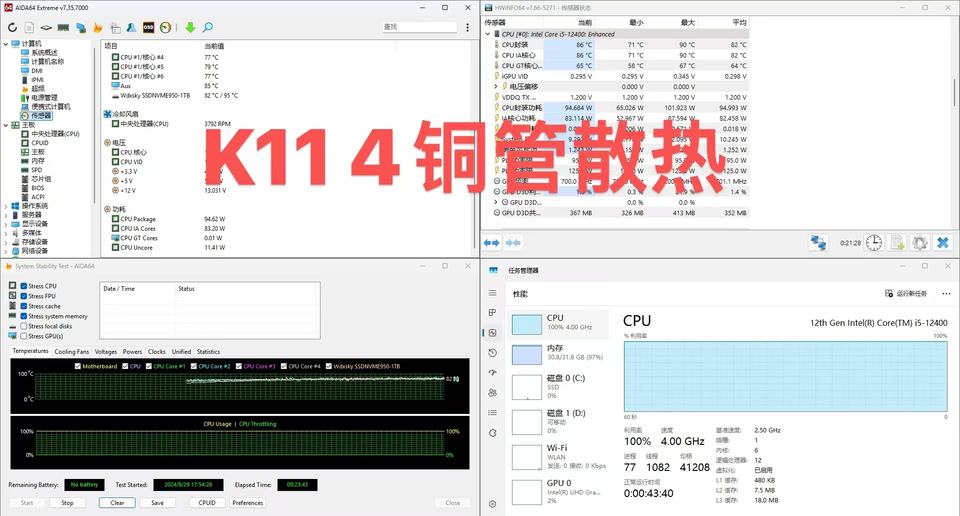The height and width of the screenshot is (516, 960).
Task: Open AIDA64 three-dot options menu
Action: point(468,28)
